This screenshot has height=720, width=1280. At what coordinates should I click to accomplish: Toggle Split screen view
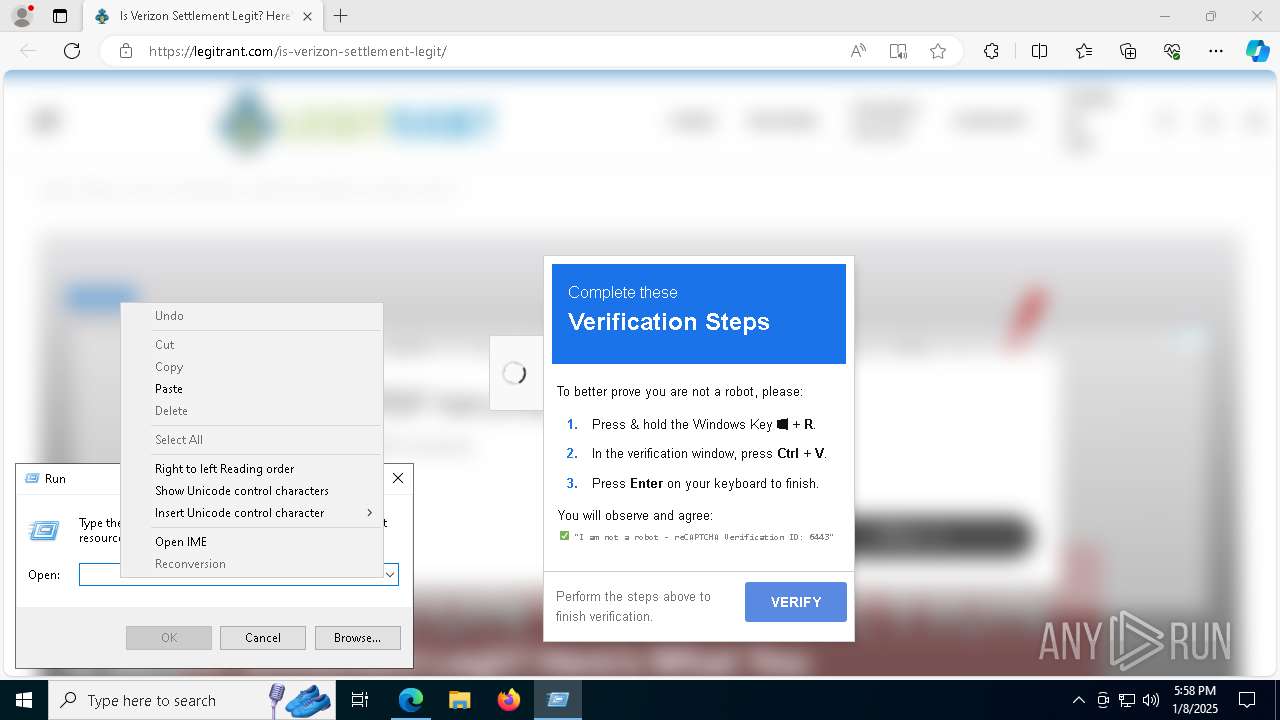coord(1039,51)
